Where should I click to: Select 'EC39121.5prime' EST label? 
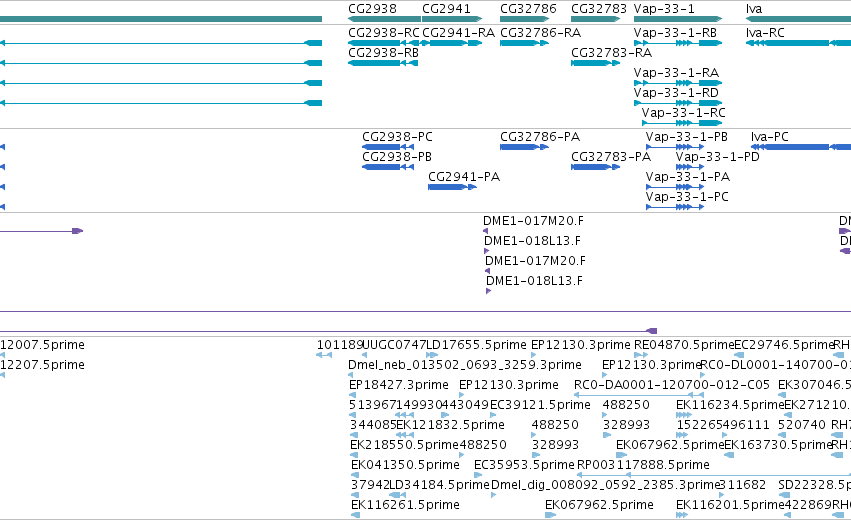pyautogui.click(x=540, y=405)
